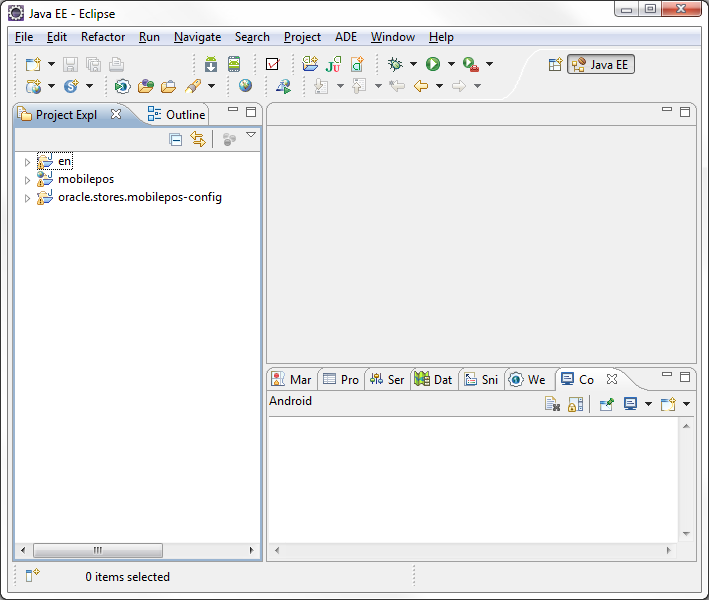Click the Run External Tools icon
The height and width of the screenshot is (600, 709).
pos(471,64)
